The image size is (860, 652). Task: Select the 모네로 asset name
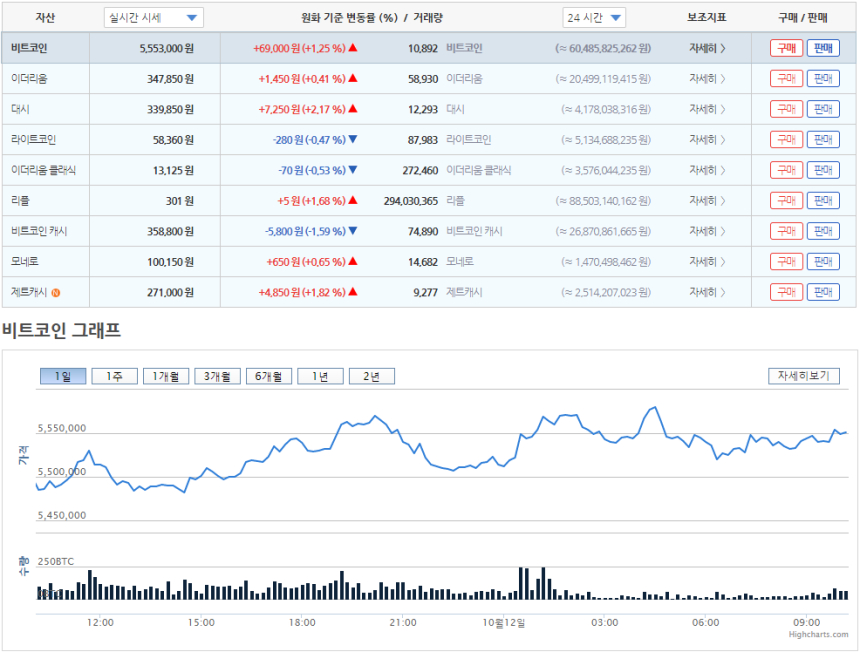25,262
